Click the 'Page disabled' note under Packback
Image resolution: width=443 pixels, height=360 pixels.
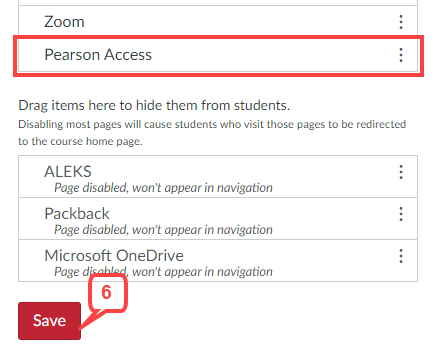[163, 230]
